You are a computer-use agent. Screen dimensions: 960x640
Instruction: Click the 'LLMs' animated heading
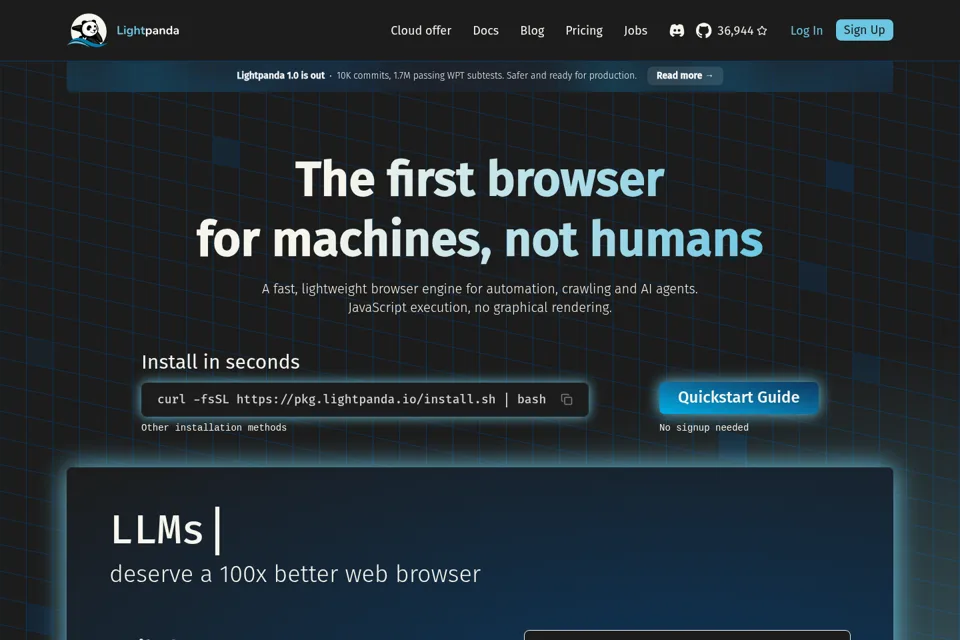point(157,530)
